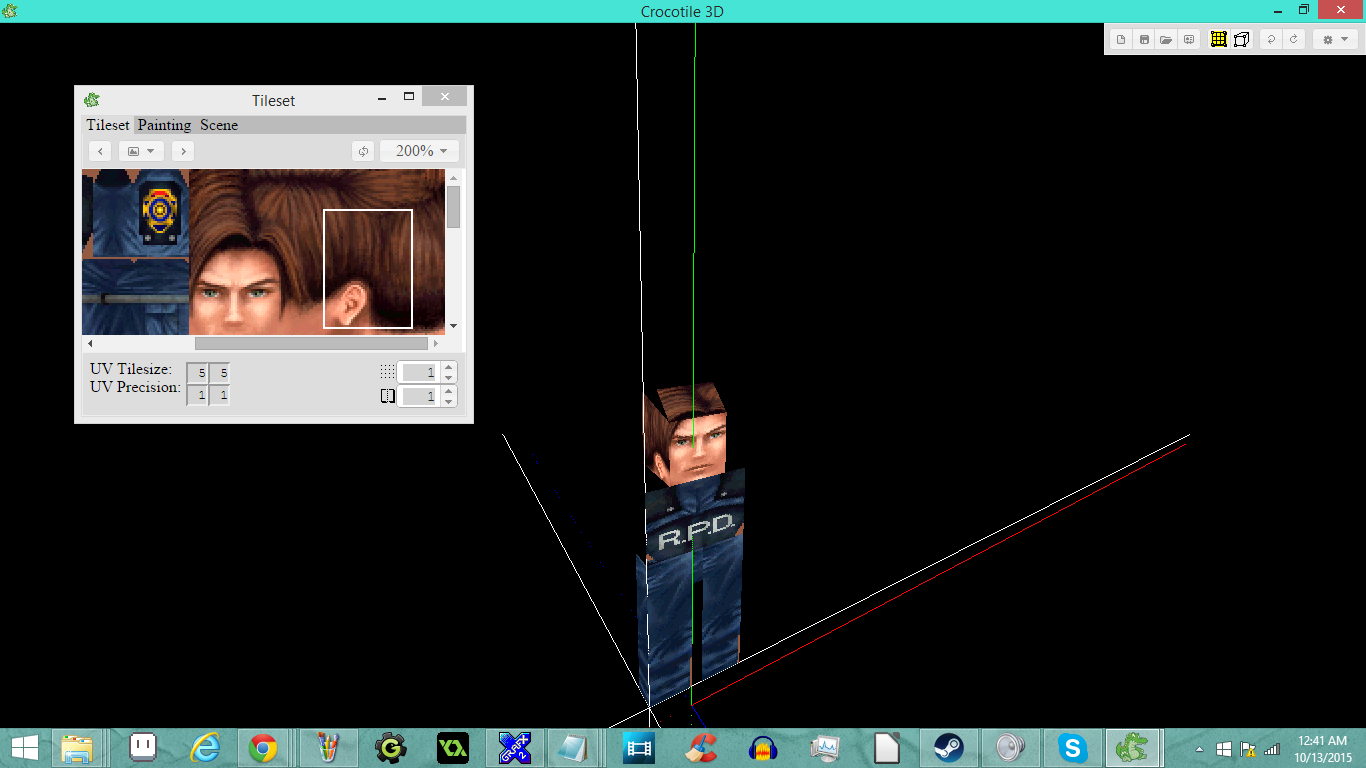Image resolution: width=1366 pixels, height=768 pixels.
Task: Go to next tileset with right arrow
Action: [182, 151]
